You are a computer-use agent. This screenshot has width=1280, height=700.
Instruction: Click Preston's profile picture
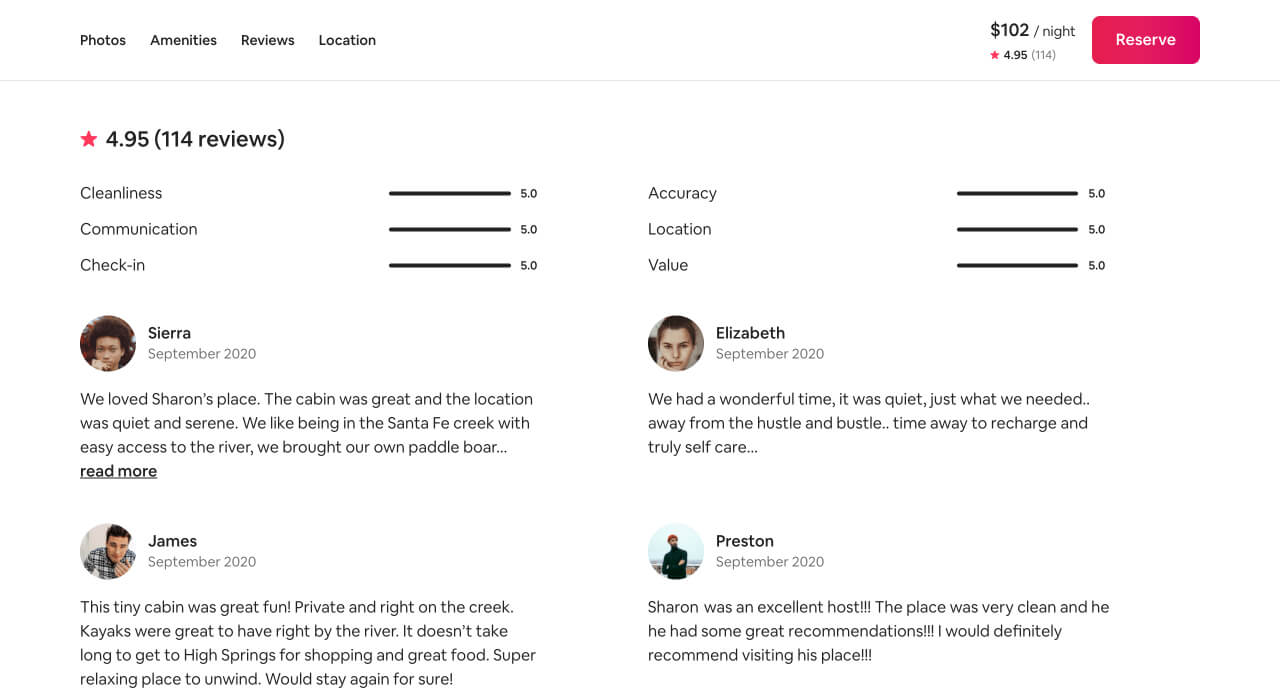click(676, 551)
